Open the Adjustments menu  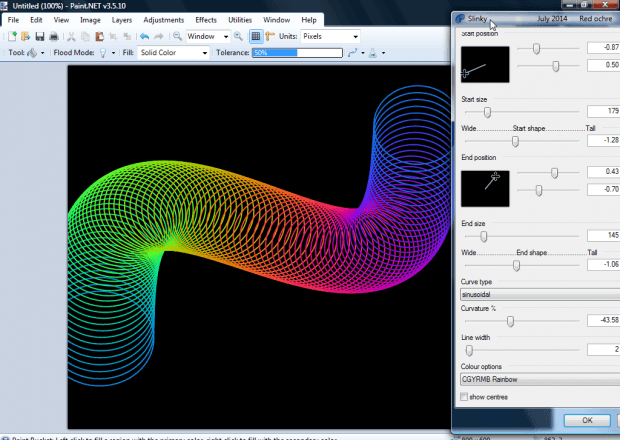pyautogui.click(x=163, y=19)
